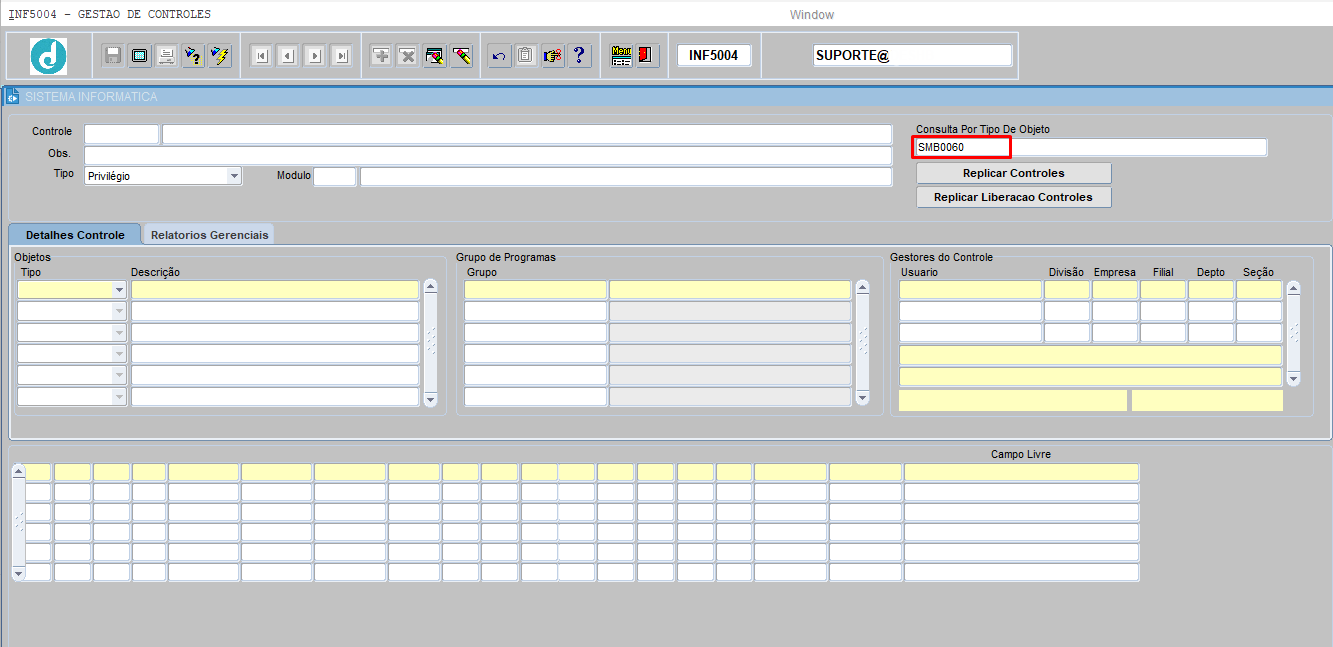Click the Menu icon in toolbar
The width and height of the screenshot is (1333, 647).
[621, 56]
